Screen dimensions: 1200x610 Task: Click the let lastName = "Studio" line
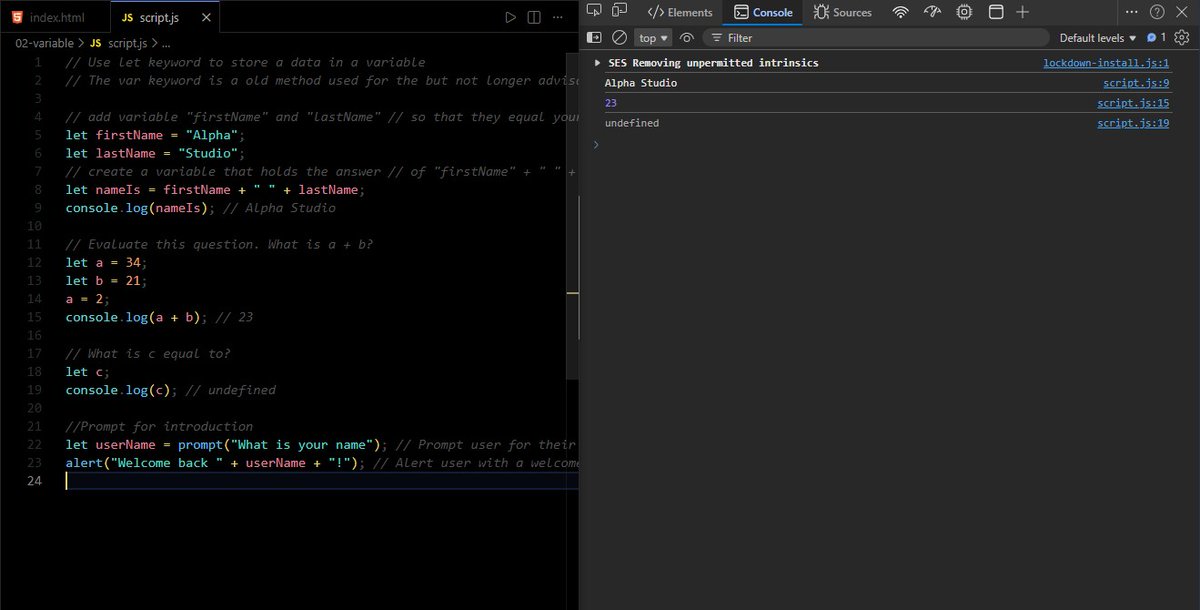[x=155, y=153]
